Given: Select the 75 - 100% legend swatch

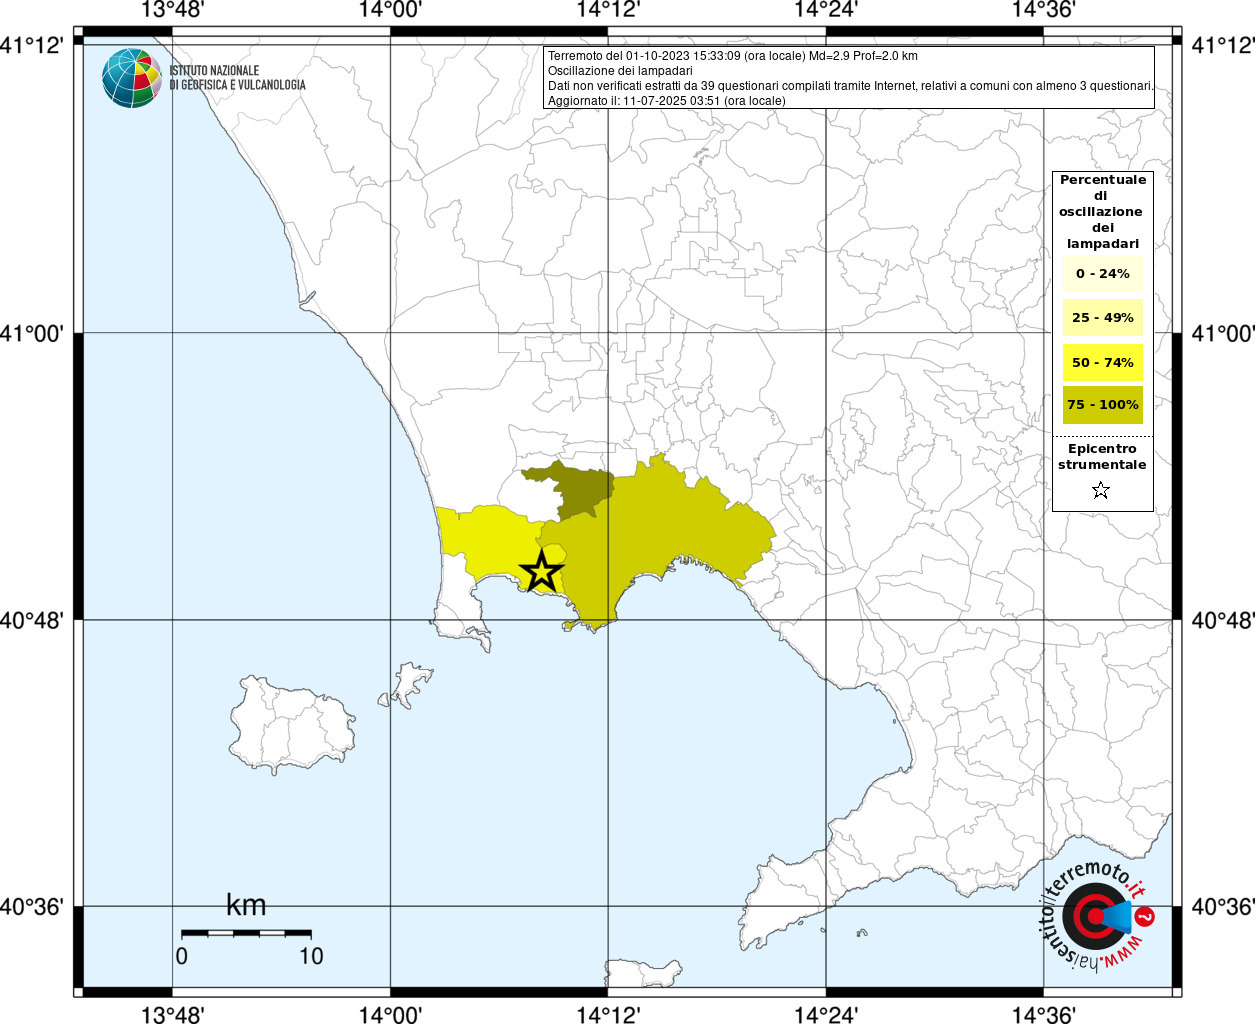Looking at the screenshot, I should click(1102, 405).
